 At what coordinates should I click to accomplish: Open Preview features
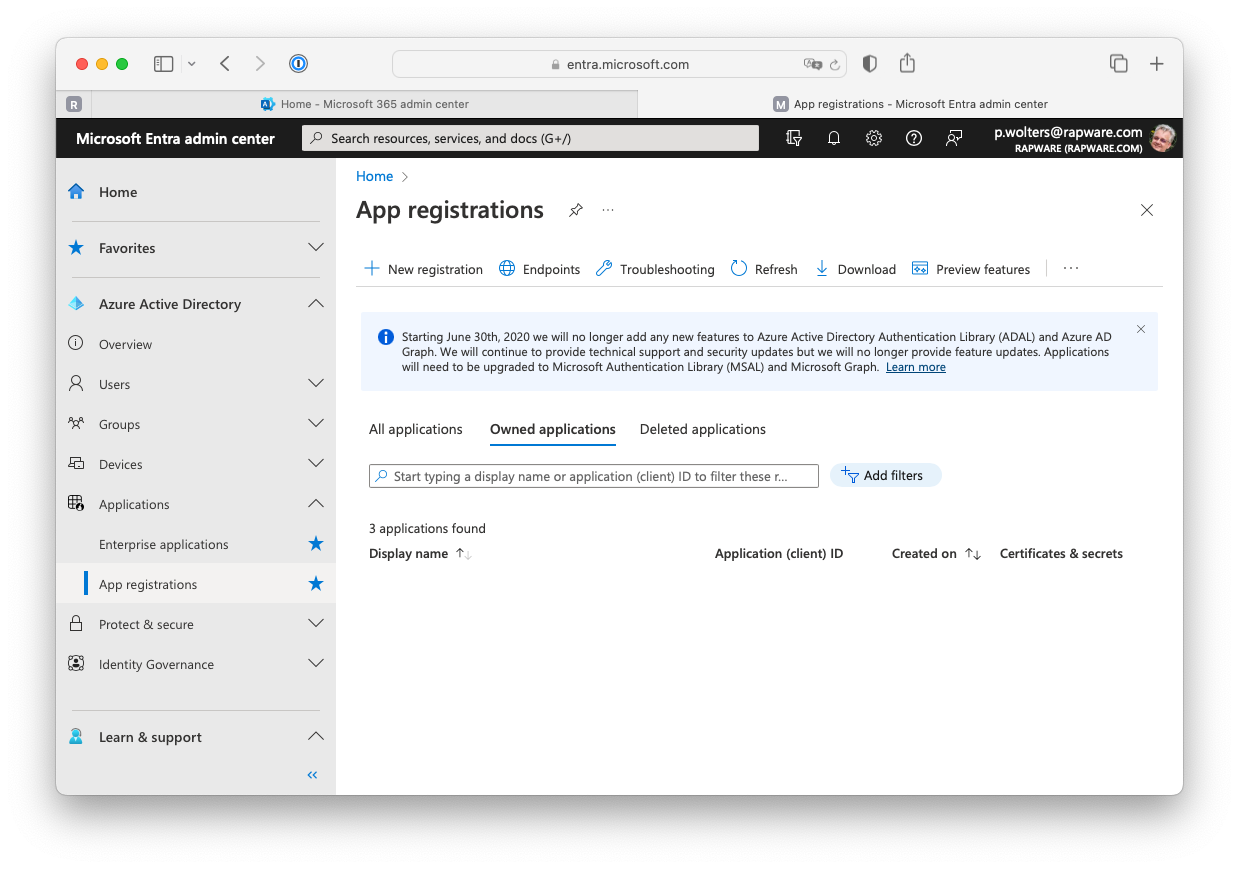tap(971, 269)
